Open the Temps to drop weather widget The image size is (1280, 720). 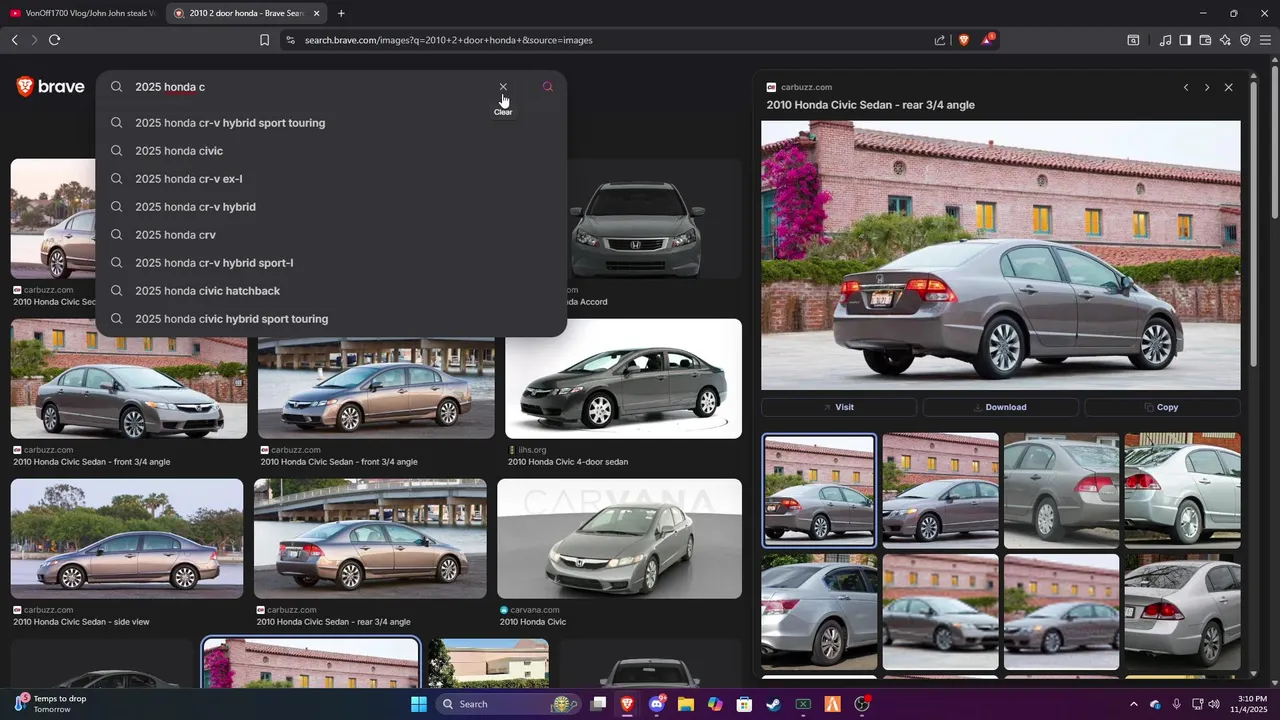[x=52, y=704]
